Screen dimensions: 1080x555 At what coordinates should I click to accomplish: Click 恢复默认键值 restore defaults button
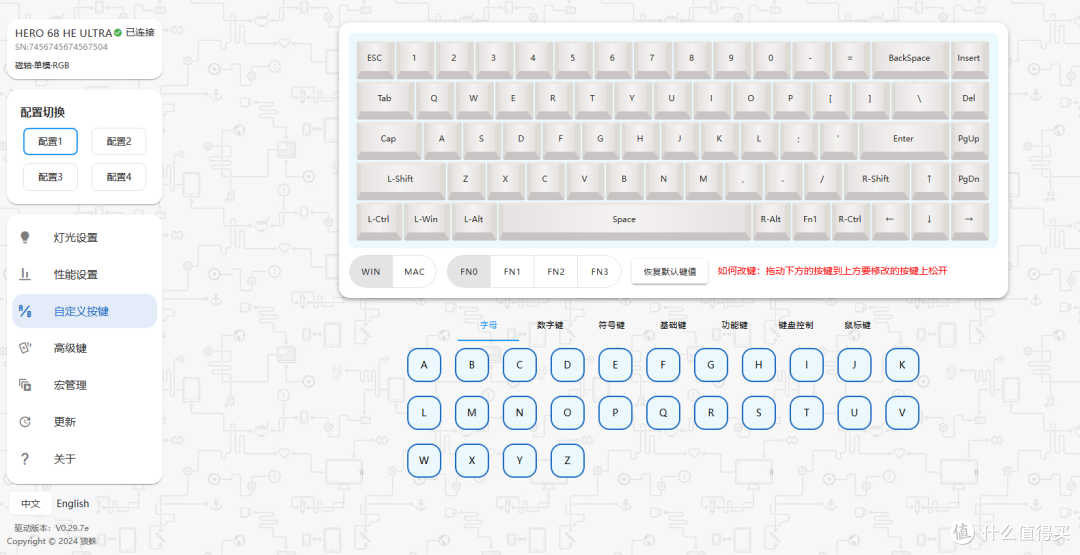[669, 271]
